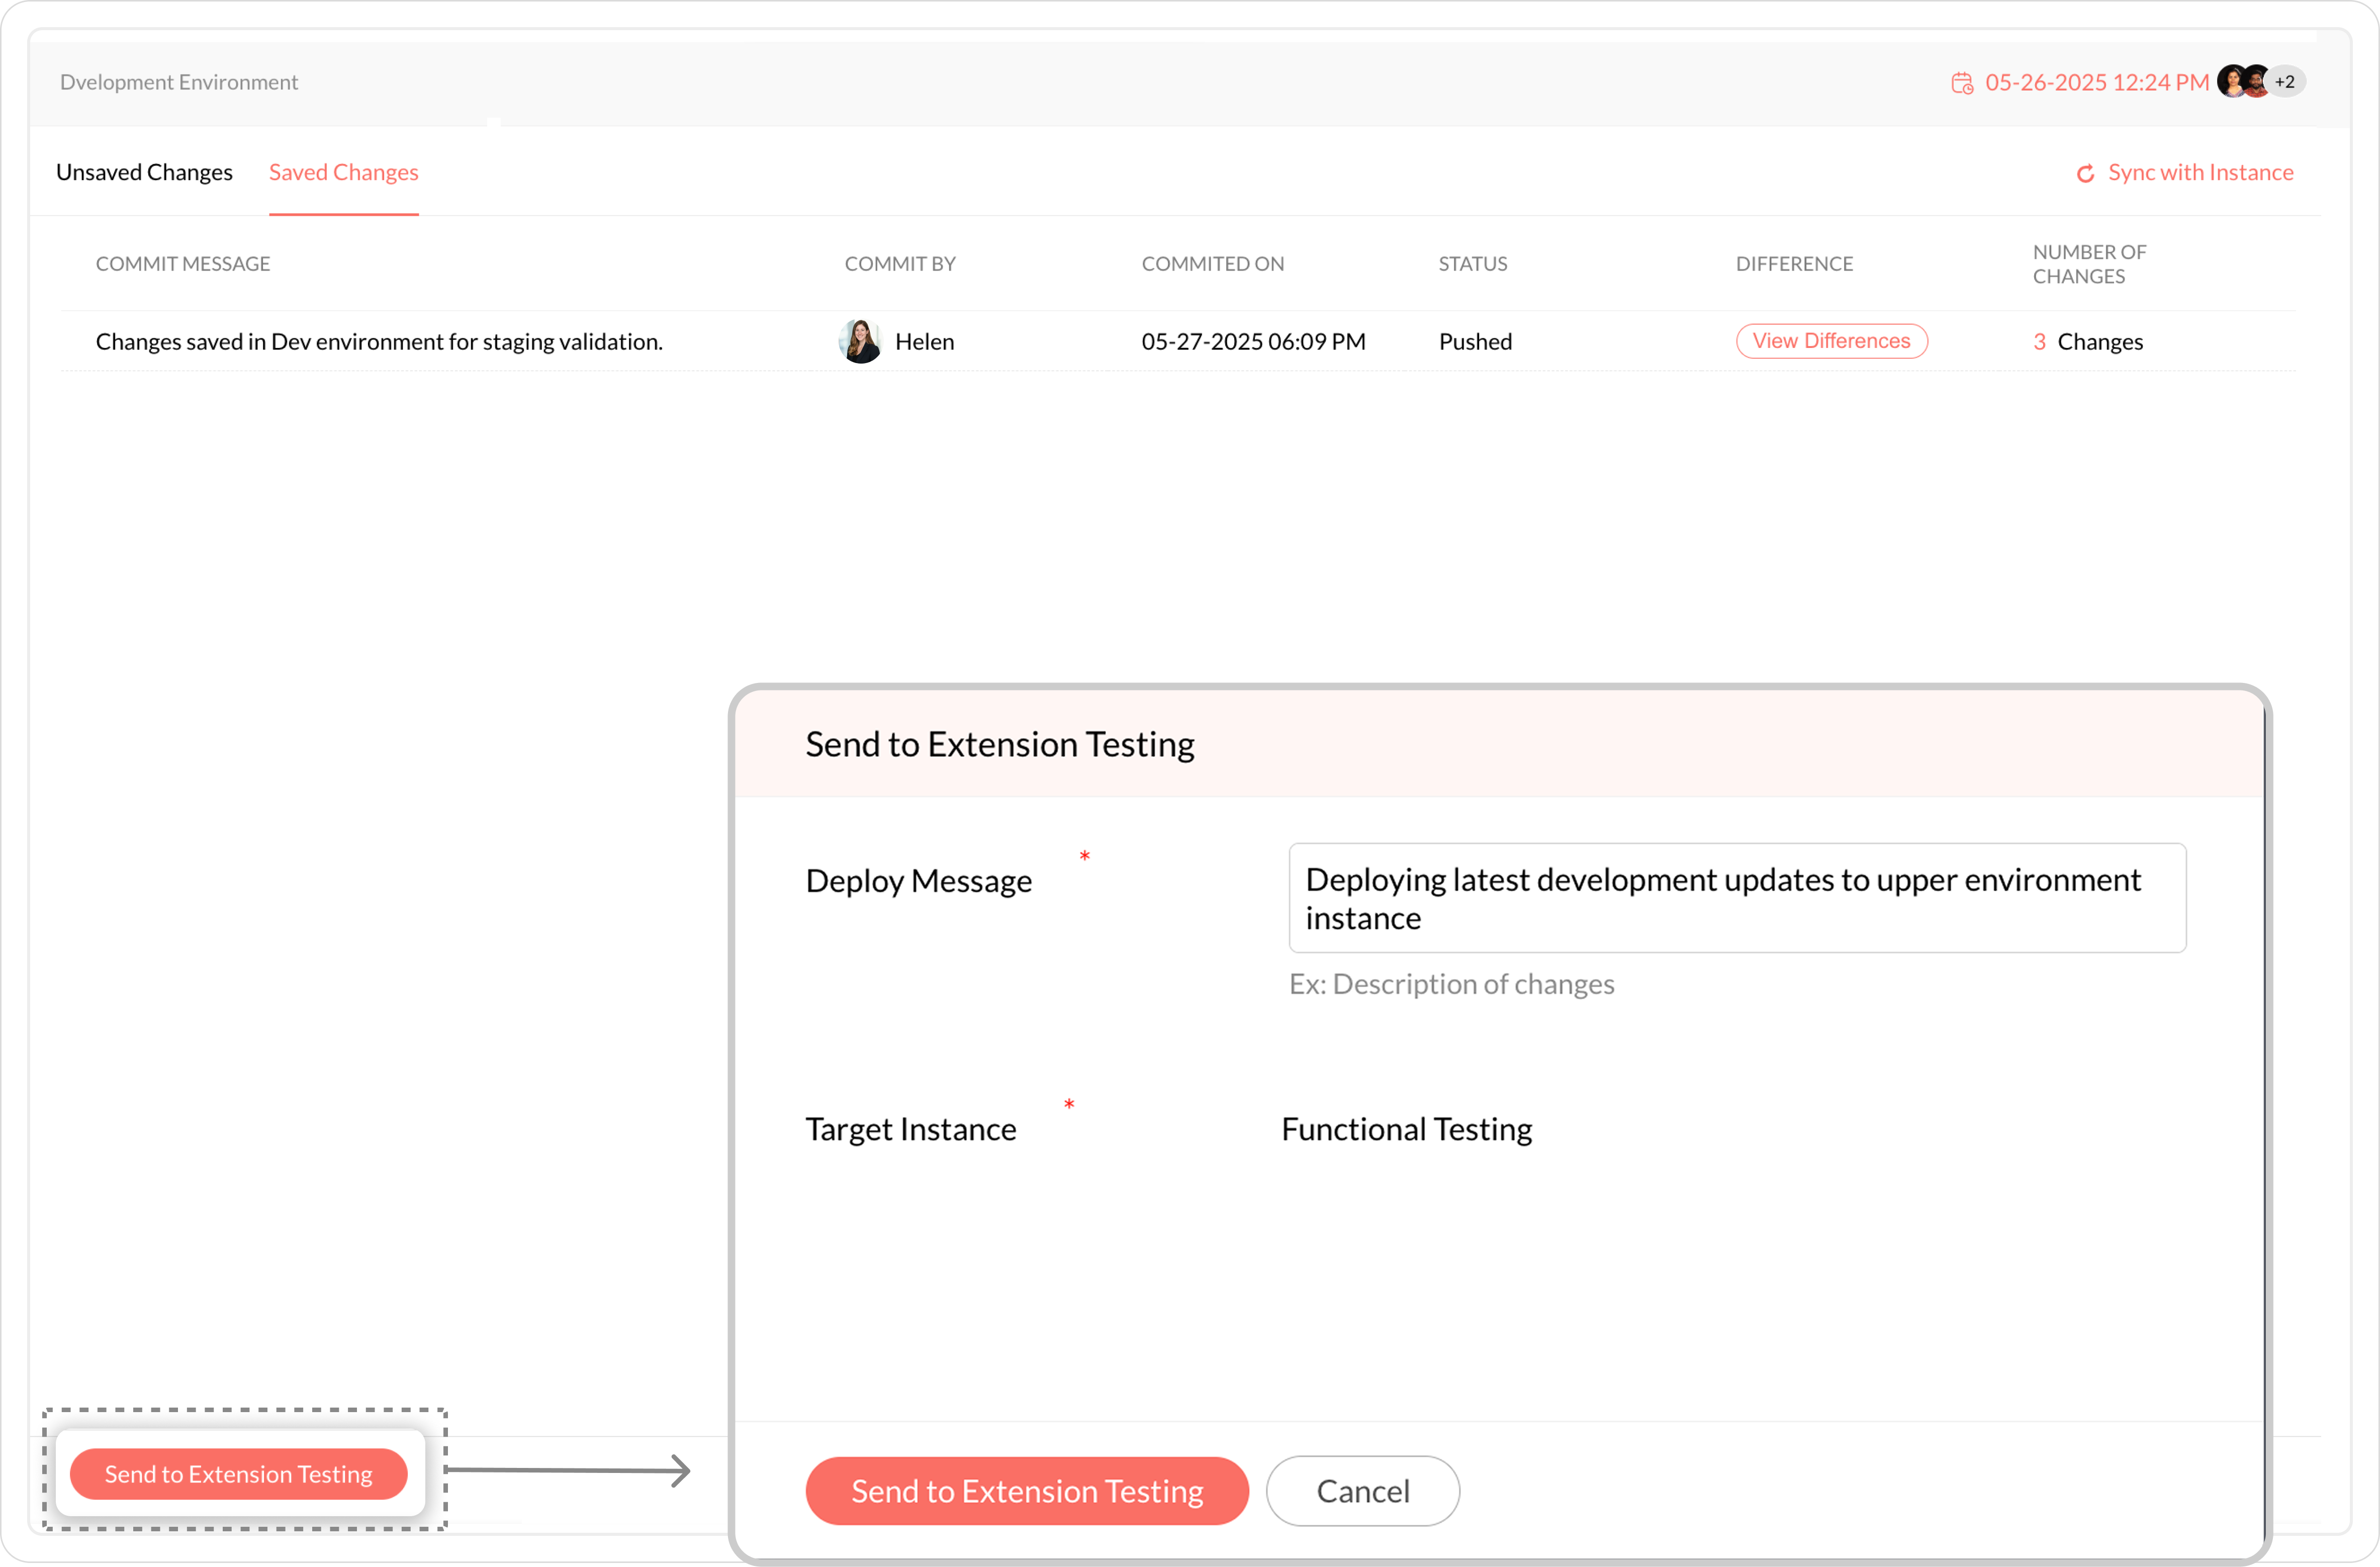The image size is (2380, 1567).
Task: Click the Functional Testing target instance value
Action: [x=1406, y=1129]
